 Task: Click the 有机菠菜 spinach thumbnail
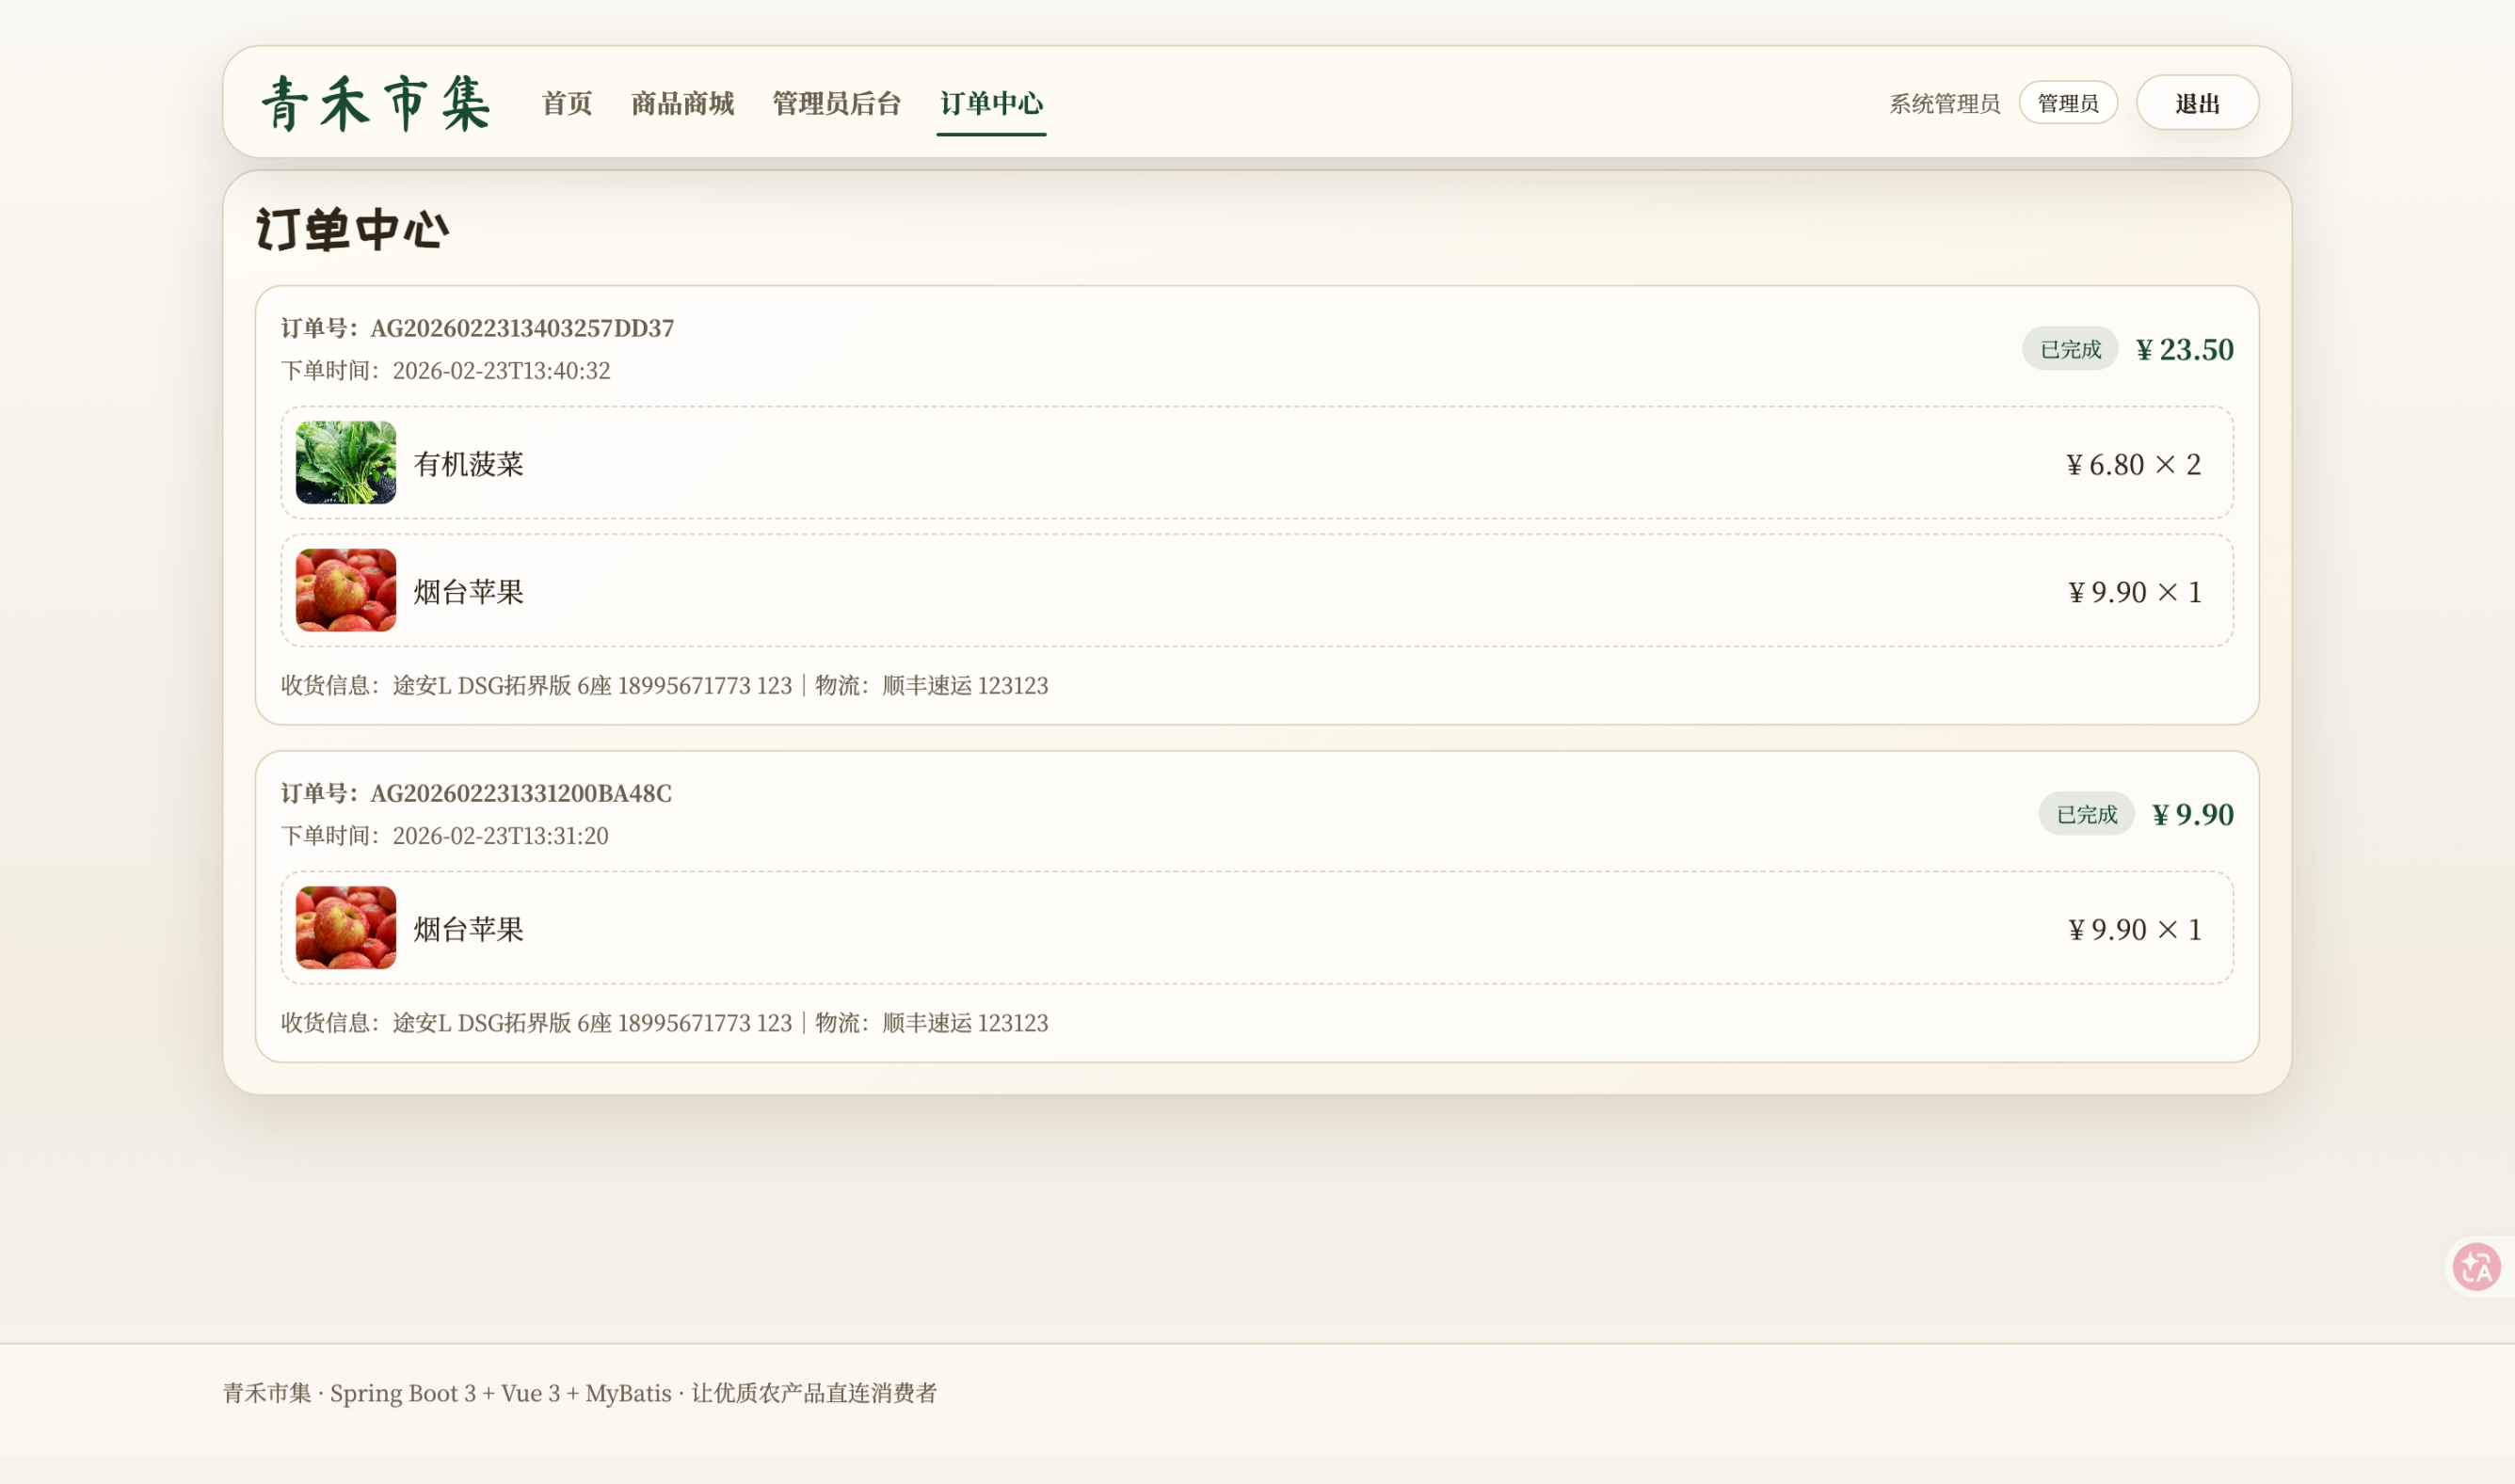(x=346, y=463)
